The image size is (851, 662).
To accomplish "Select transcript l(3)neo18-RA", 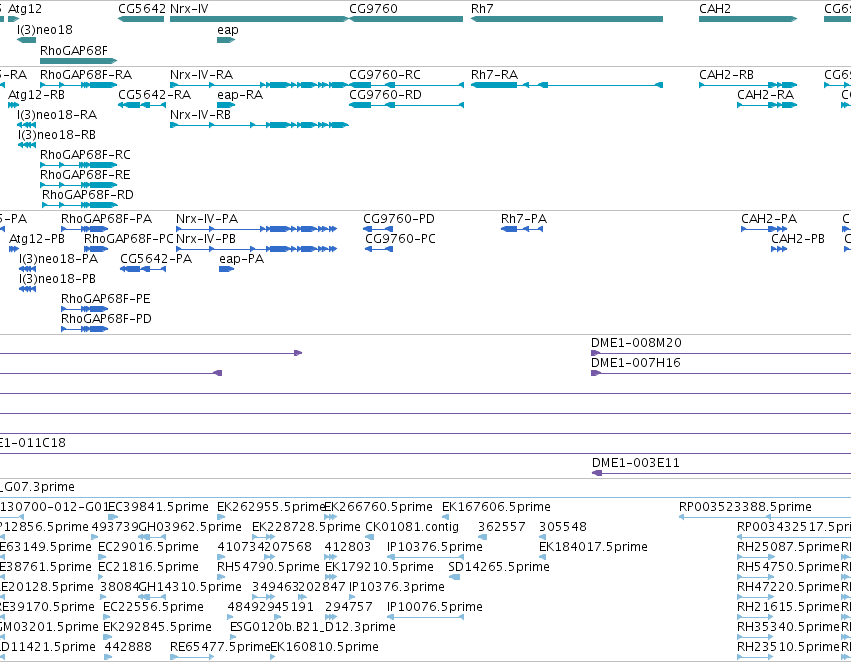I will tap(57, 114).
